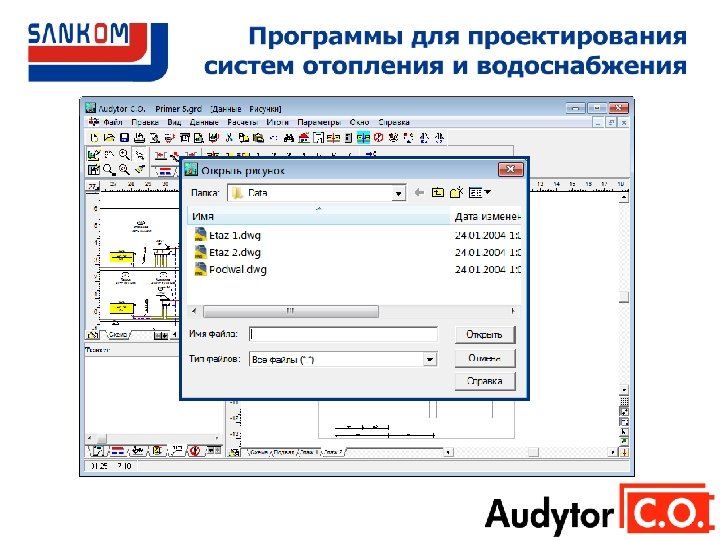Open the Справка menu
The width and height of the screenshot is (720, 540).
pyautogui.click(x=394, y=122)
